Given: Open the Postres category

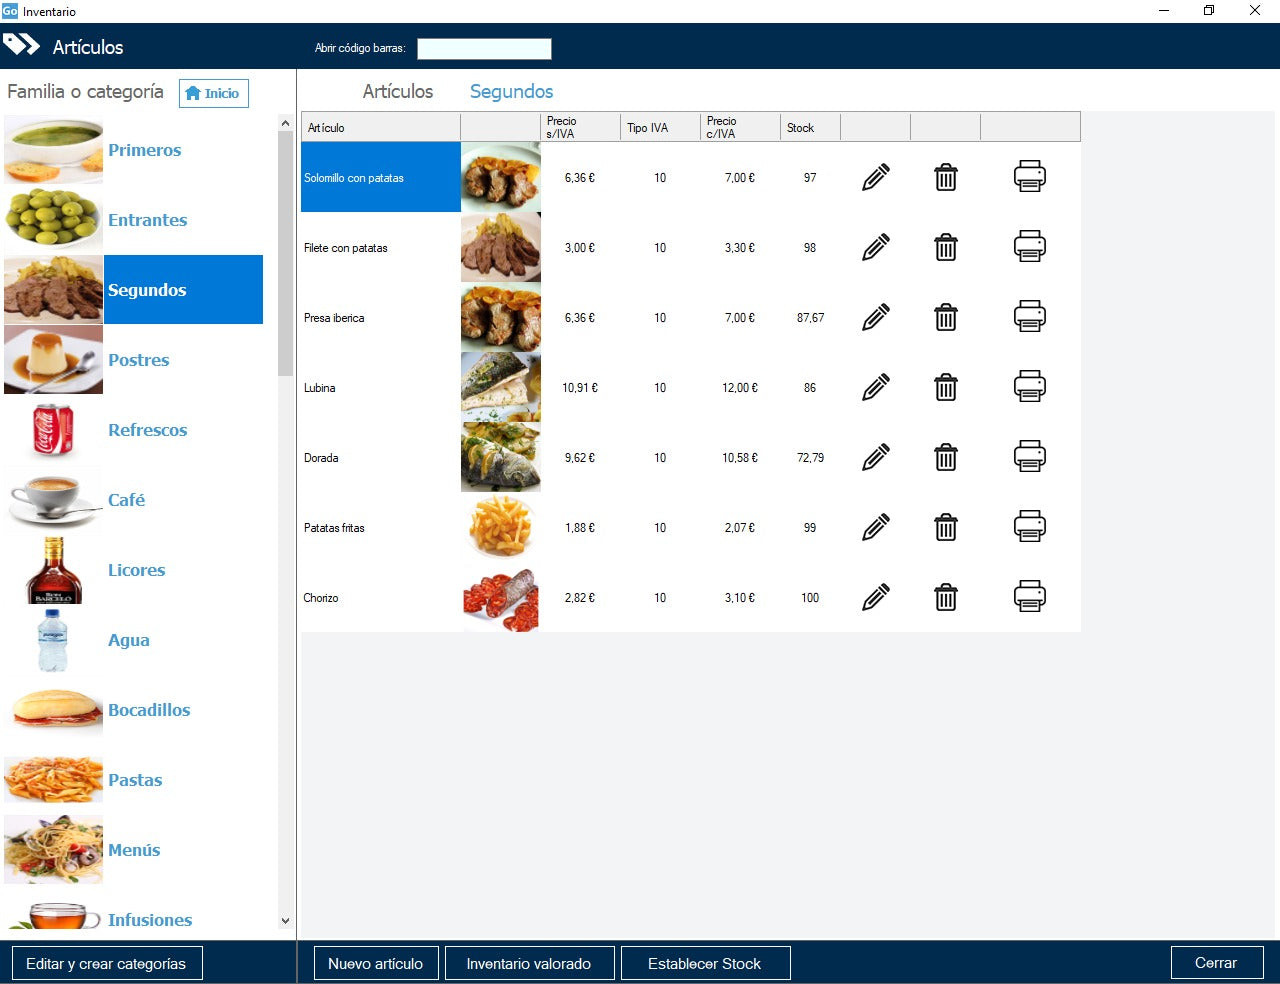Looking at the screenshot, I should pyautogui.click(x=138, y=360).
